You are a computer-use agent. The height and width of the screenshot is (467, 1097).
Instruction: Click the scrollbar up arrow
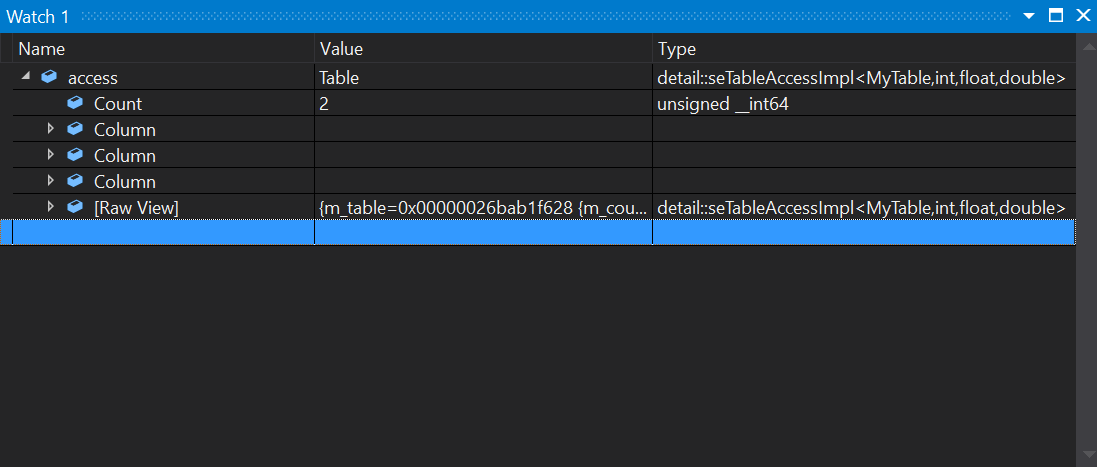(x=1086, y=45)
